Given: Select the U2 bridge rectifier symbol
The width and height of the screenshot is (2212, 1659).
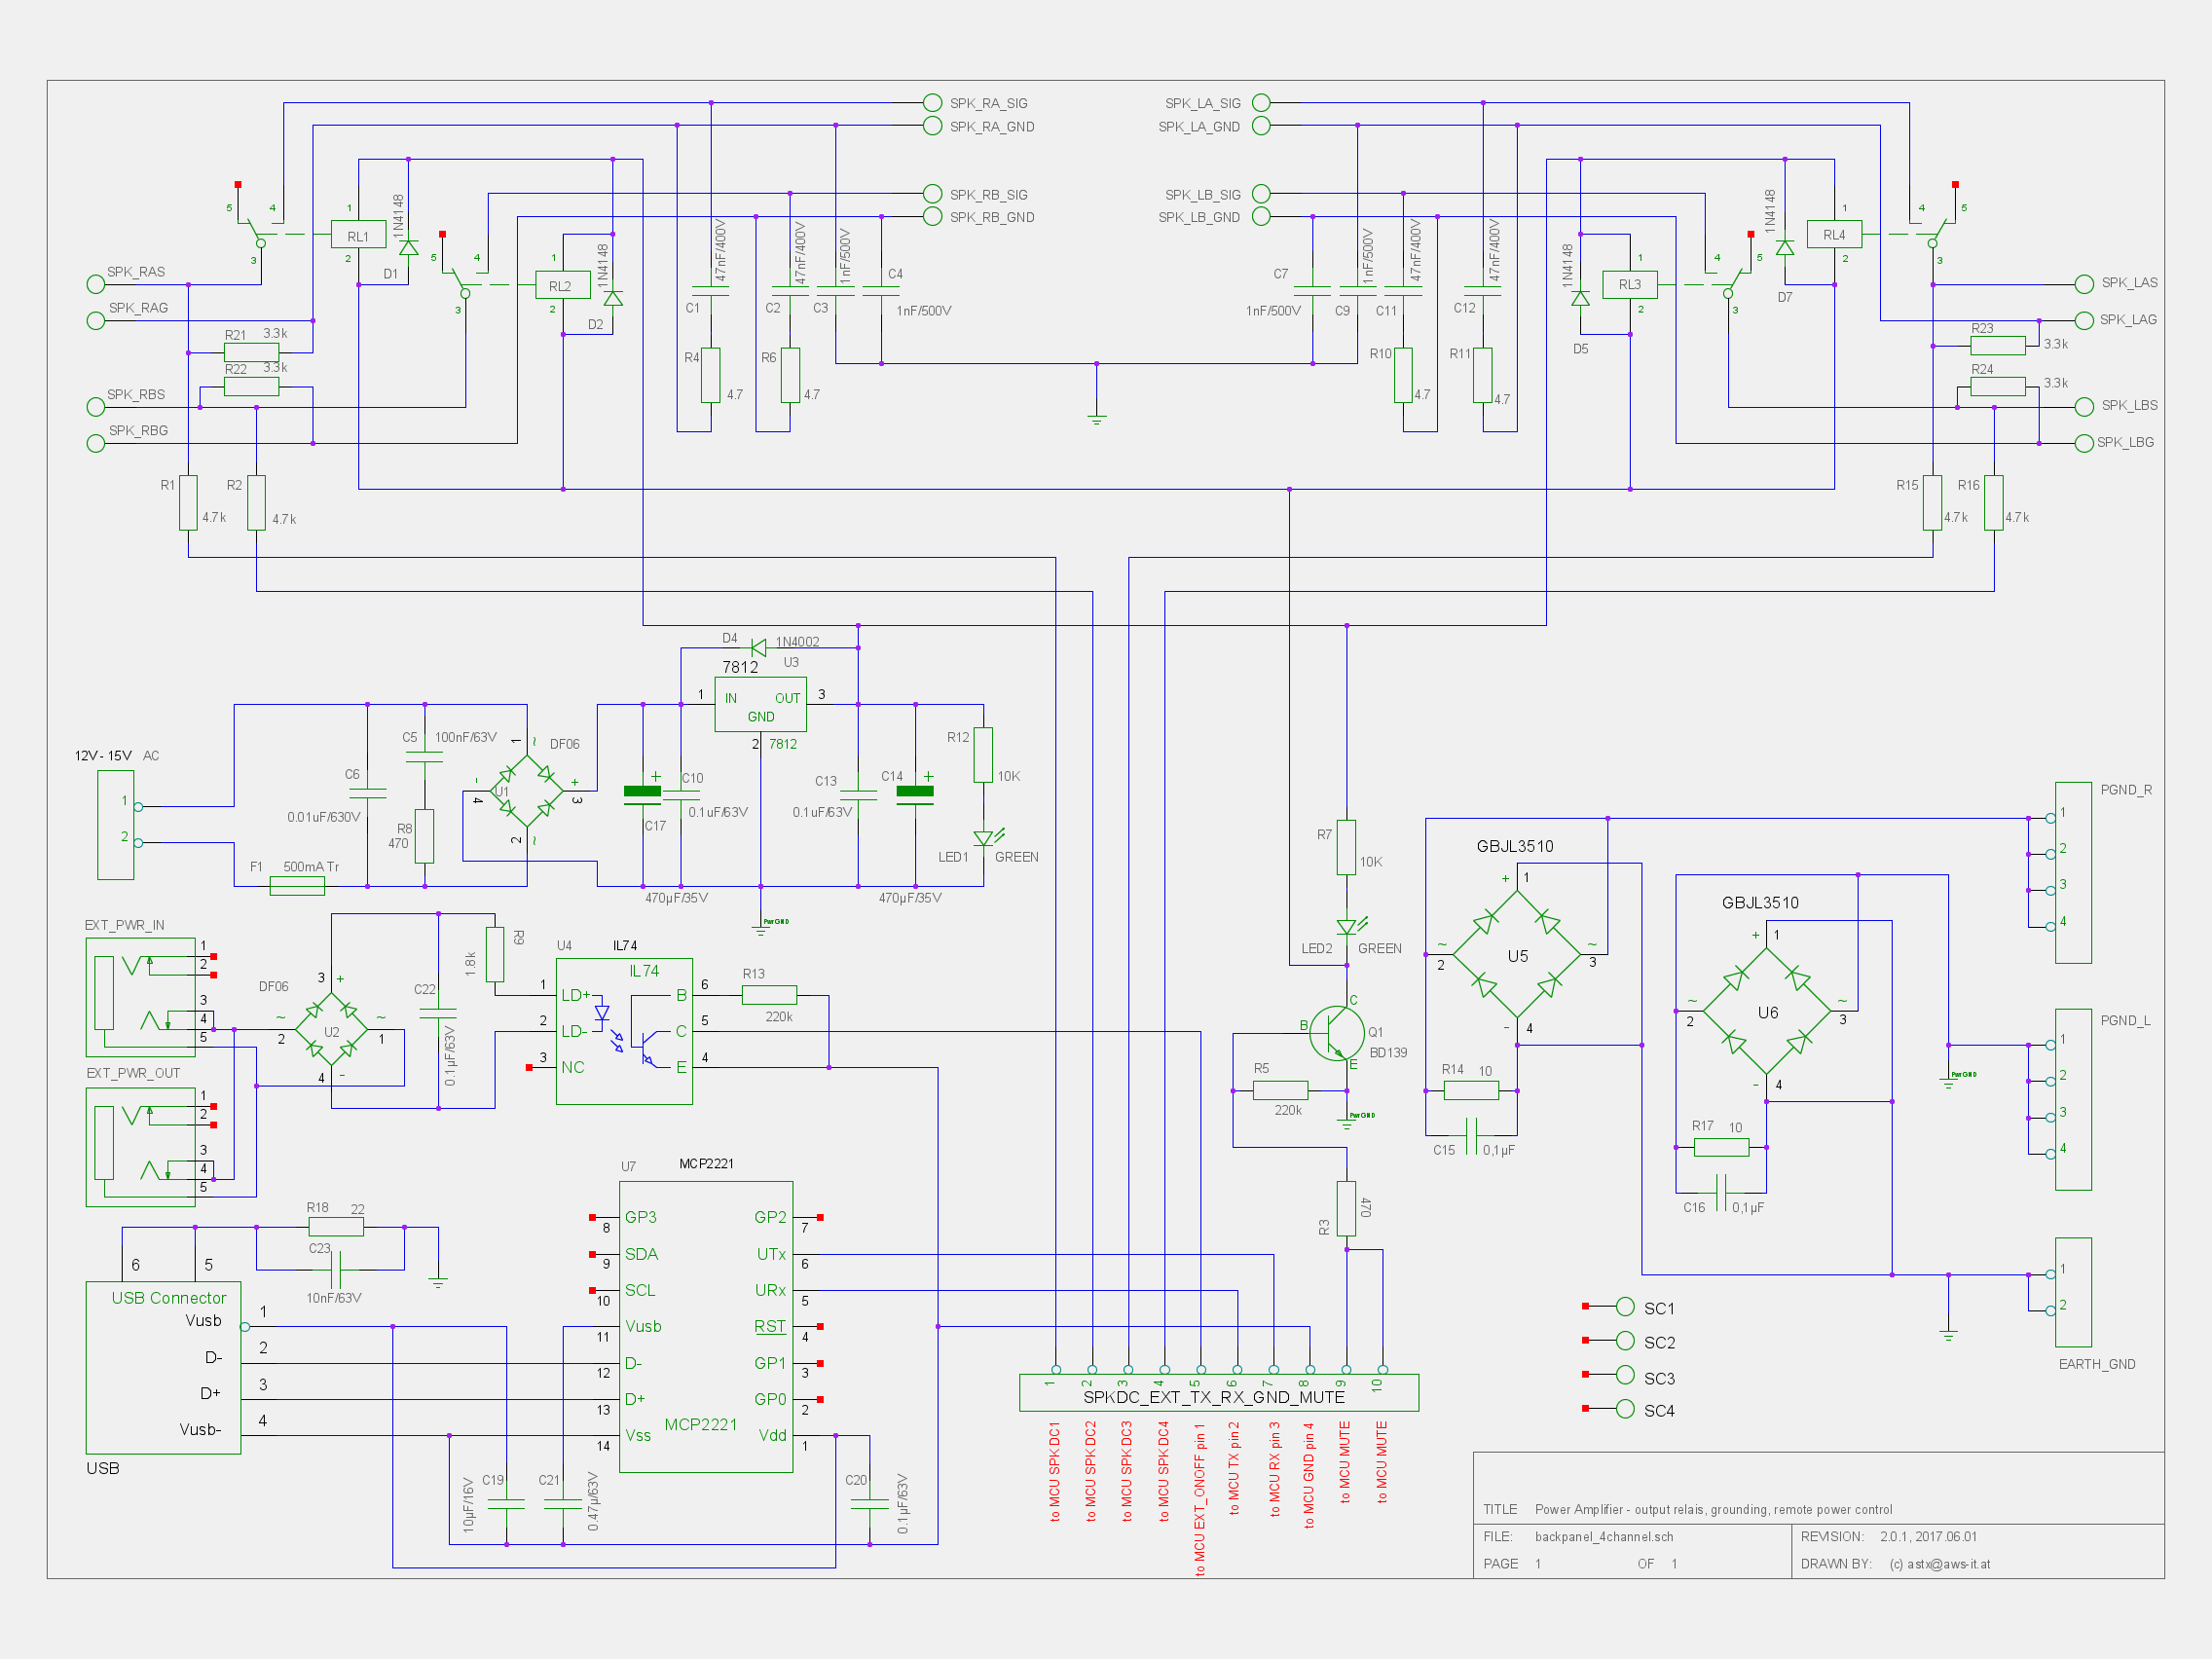Looking at the screenshot, I should (x=331, y=1030).
